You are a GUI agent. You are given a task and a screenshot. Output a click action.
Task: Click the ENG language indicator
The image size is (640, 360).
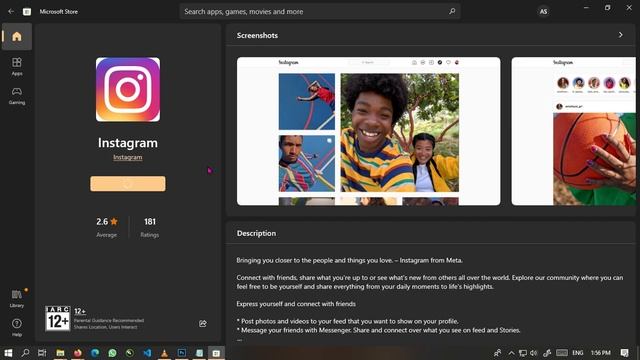coord(578,353)
